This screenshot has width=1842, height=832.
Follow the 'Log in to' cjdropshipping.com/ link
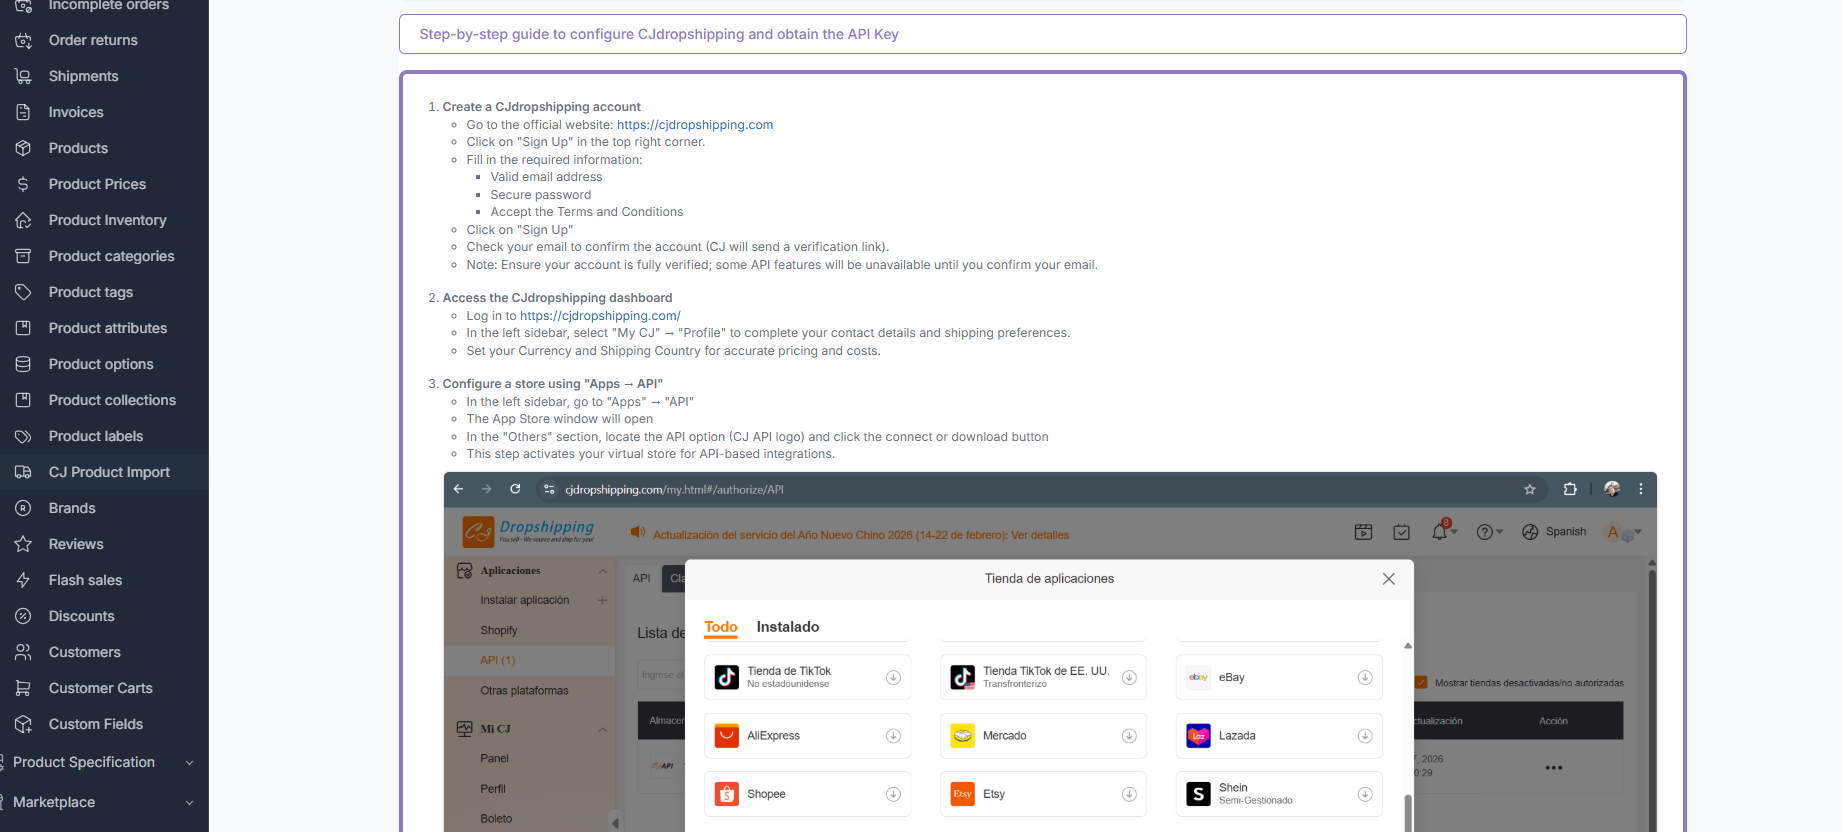600,316
